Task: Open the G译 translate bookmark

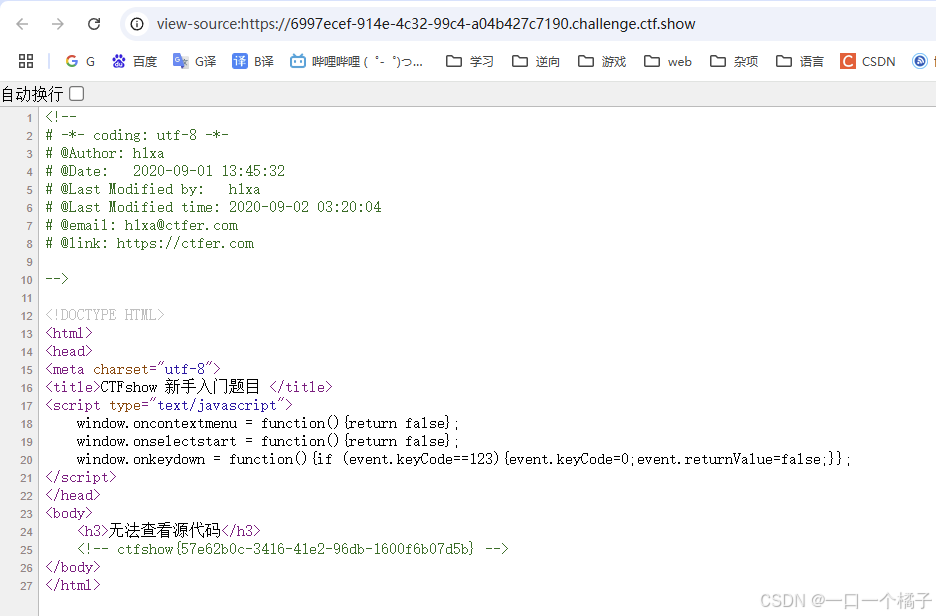Action: [194, 61]
